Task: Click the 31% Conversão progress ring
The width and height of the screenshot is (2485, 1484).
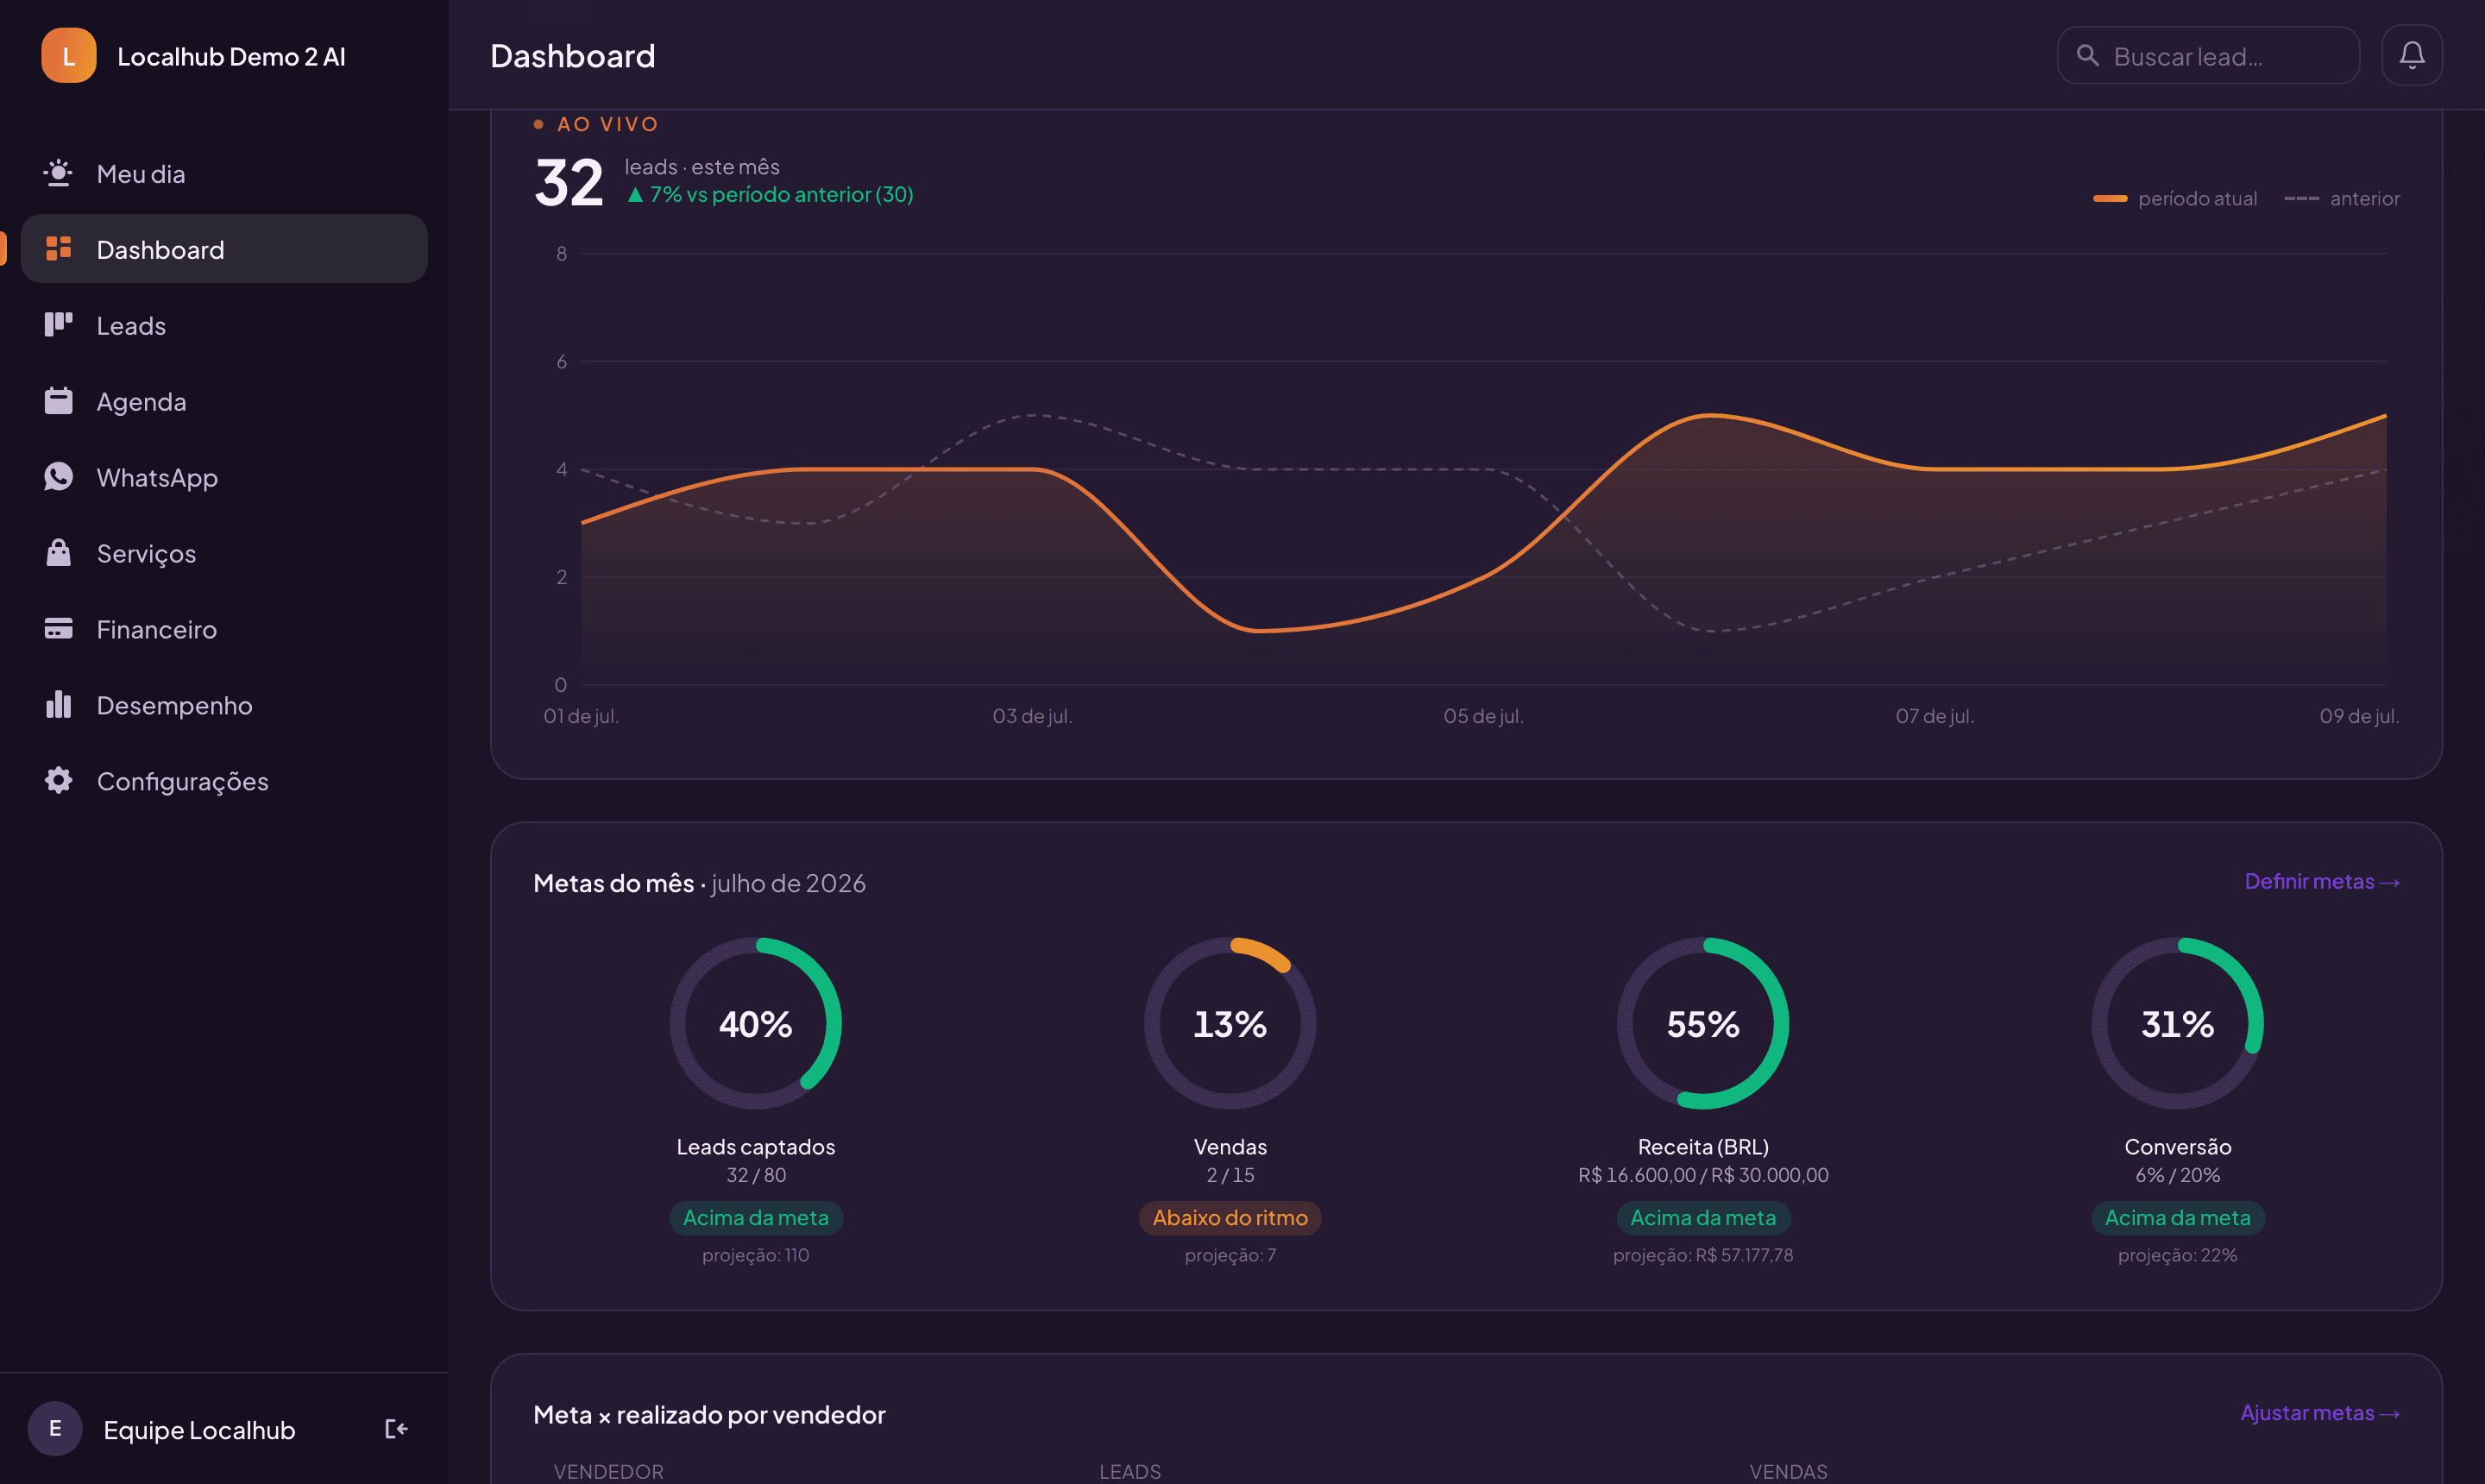Action: [2177, 1023]
